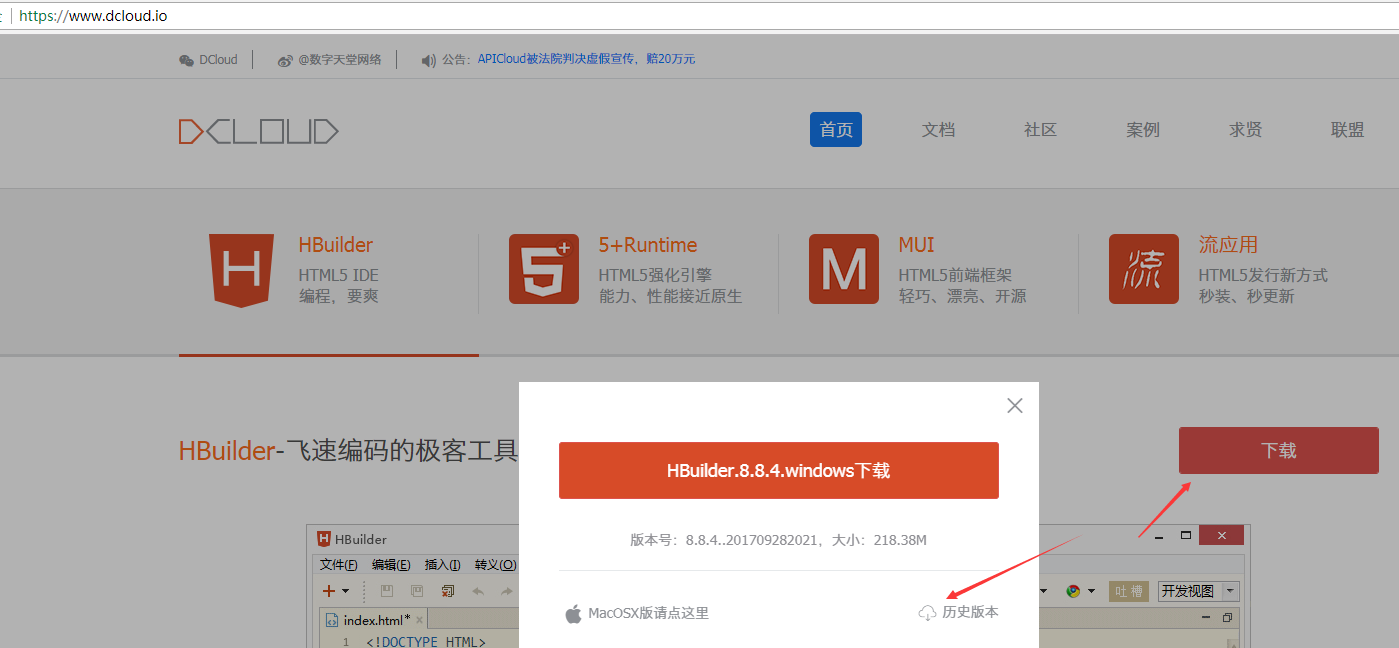Viewport: 1399px width, 648px height.
Task: Click the MUI M square icon
Action: [x=843, y=269]
